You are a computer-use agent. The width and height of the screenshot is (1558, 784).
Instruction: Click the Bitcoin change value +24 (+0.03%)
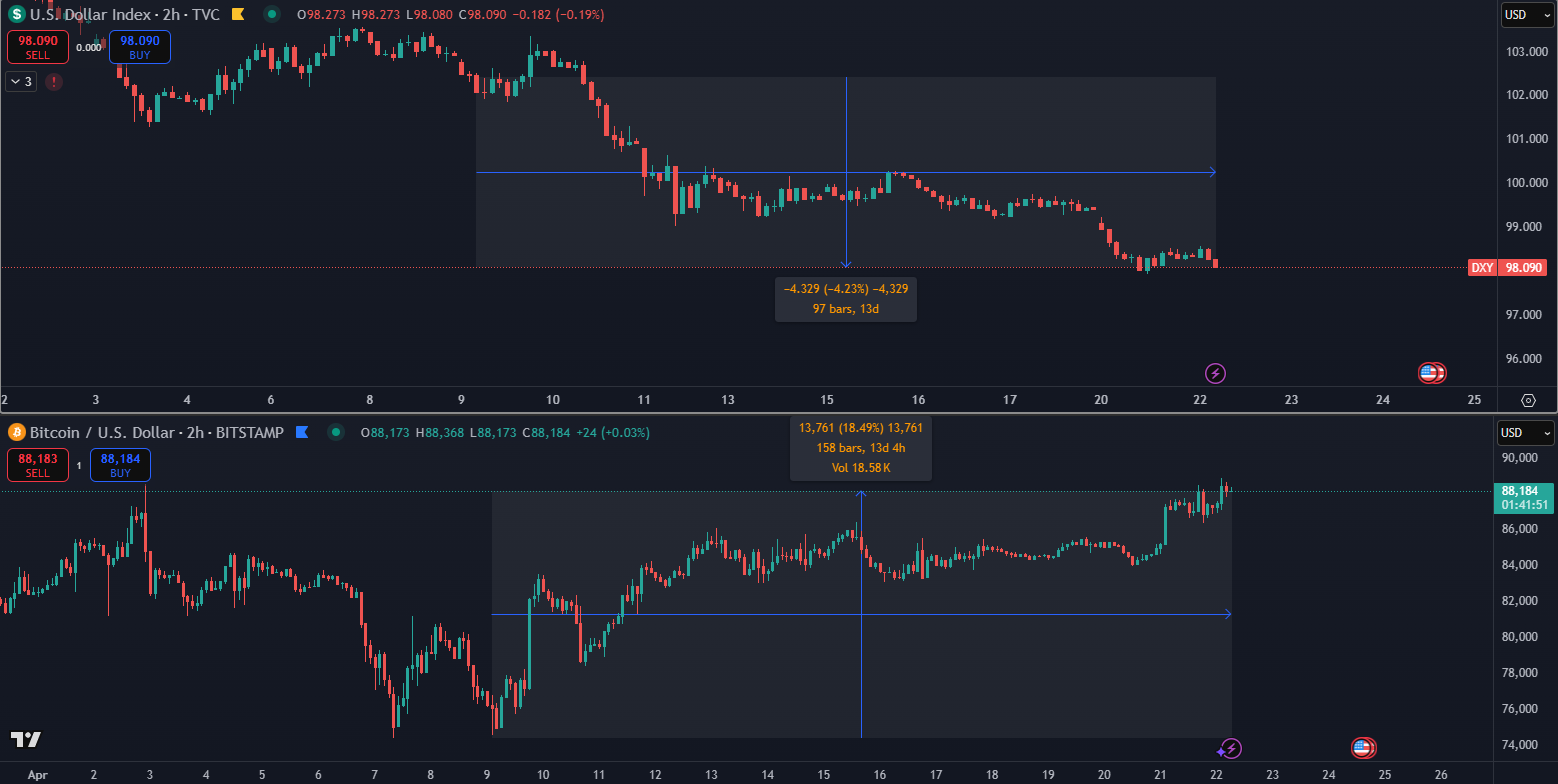tap(614, 432)
